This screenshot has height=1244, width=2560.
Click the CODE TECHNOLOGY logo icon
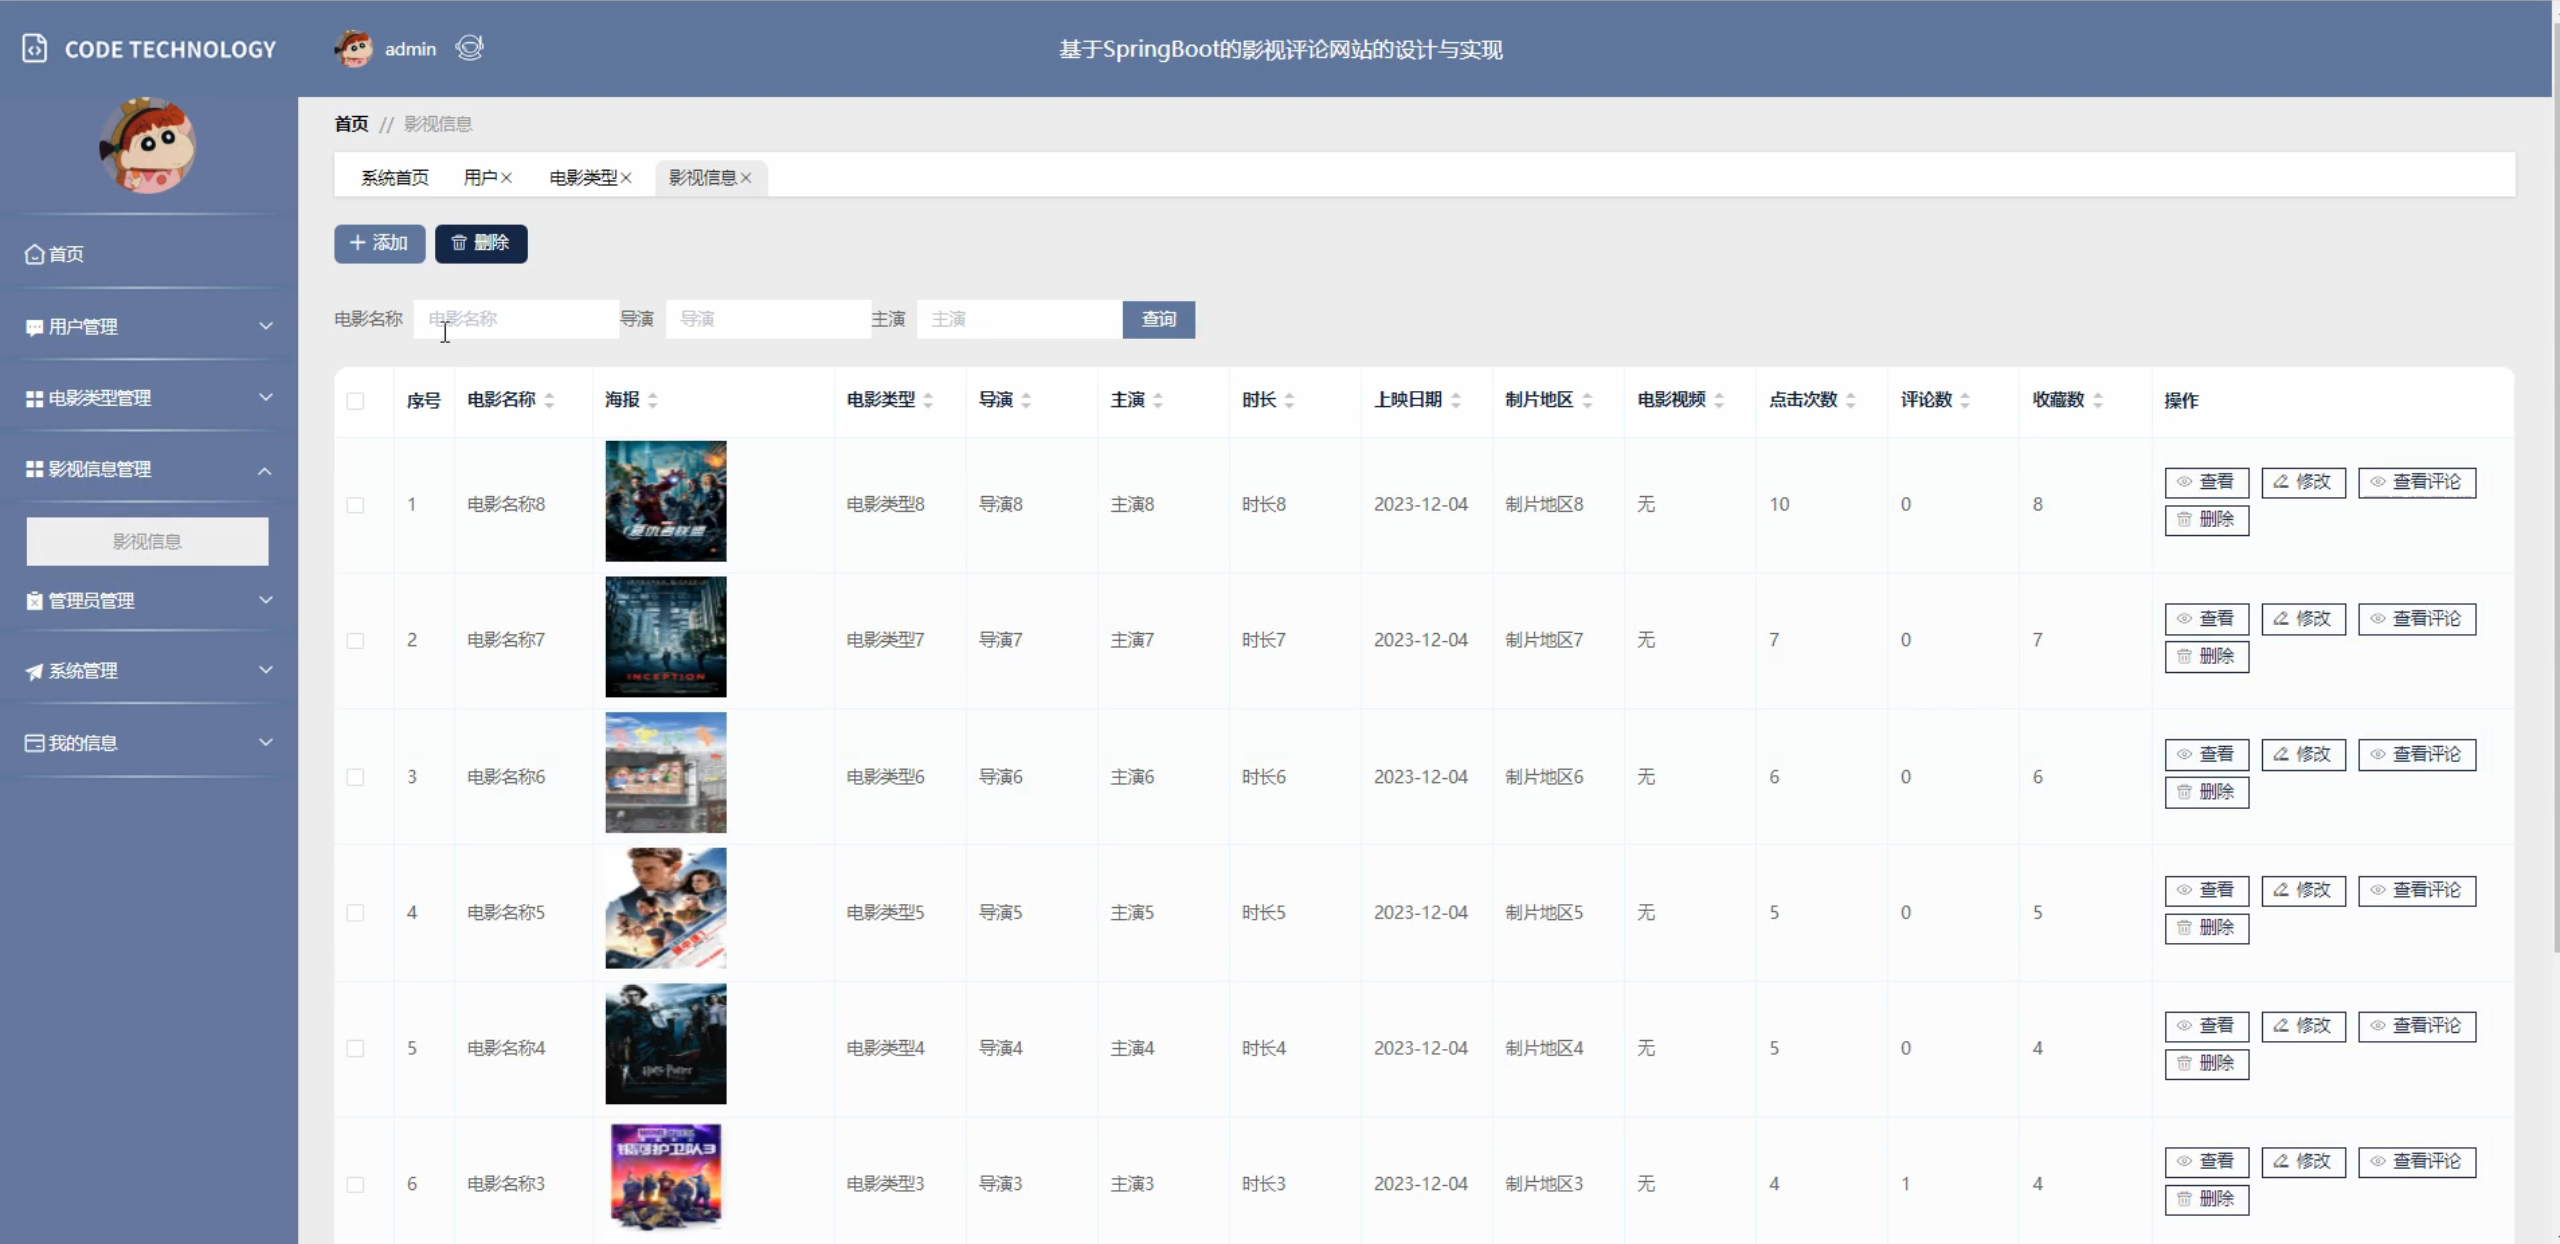(35, 49)
